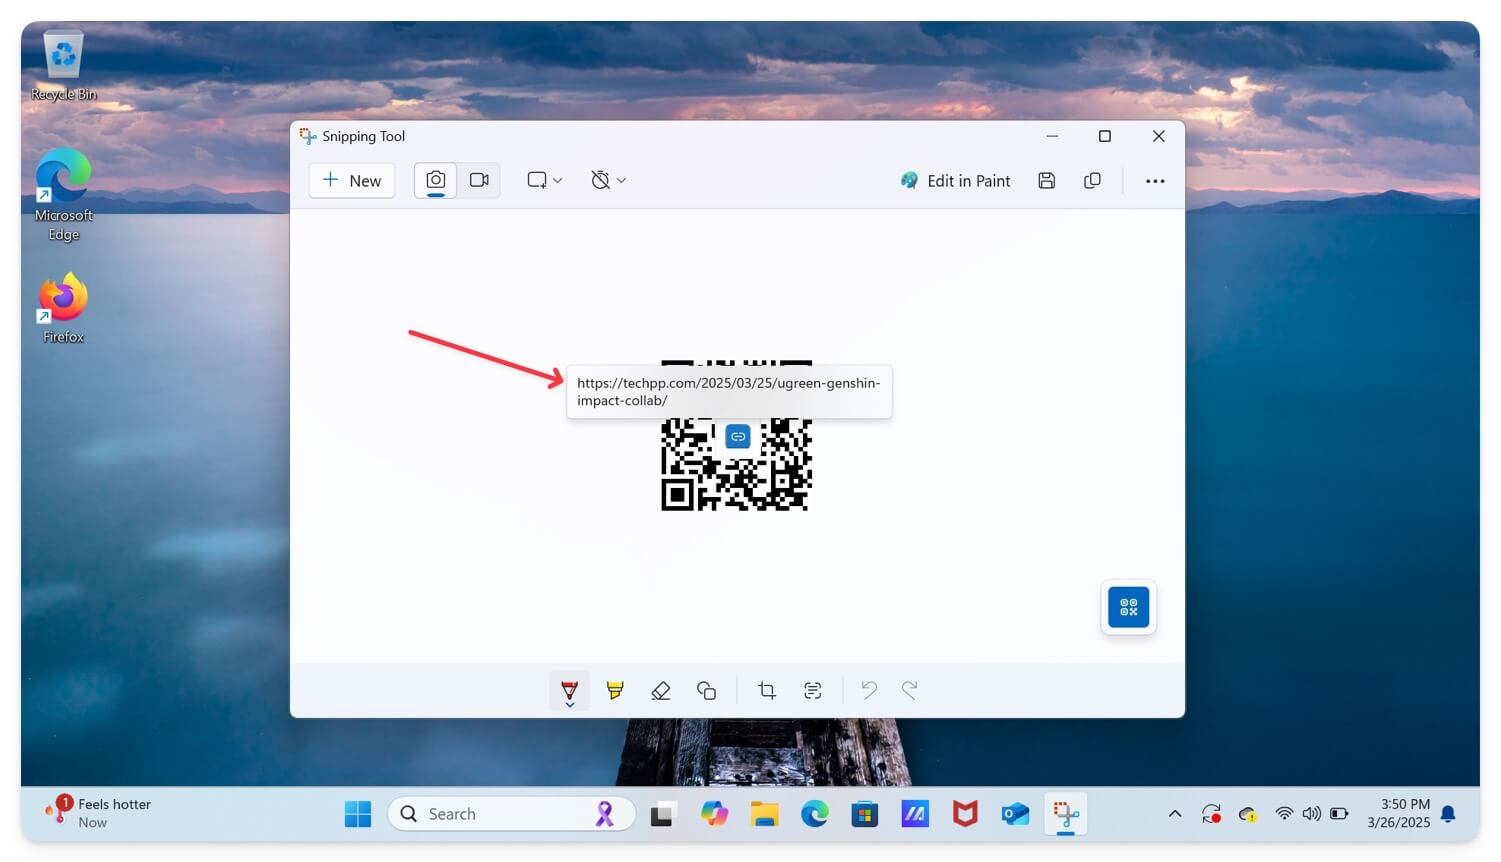The width and height of the screenshot is (1501, 862).
Task: Crop the captured screenshot
Action: 767,690
